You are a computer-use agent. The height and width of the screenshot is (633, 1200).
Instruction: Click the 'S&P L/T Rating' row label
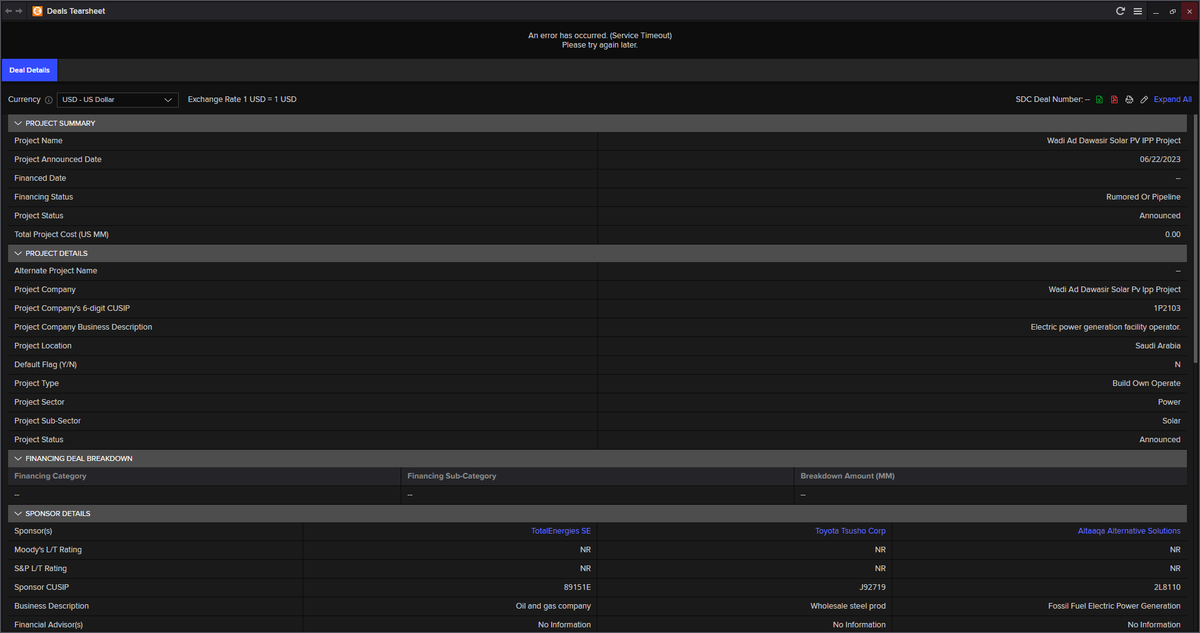[x=41, y=569]
